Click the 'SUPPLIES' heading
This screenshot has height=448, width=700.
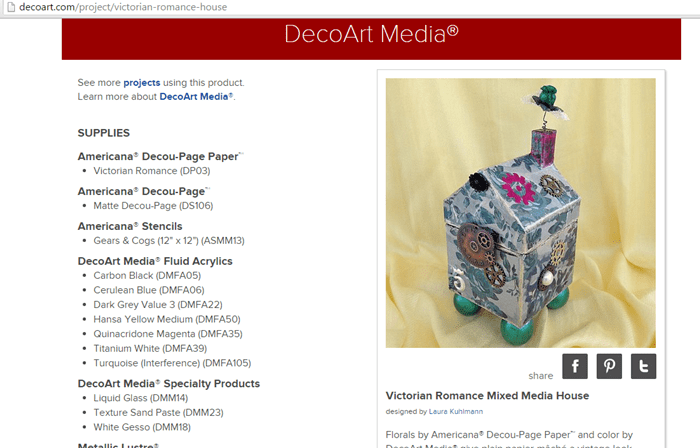coord(104,133)
